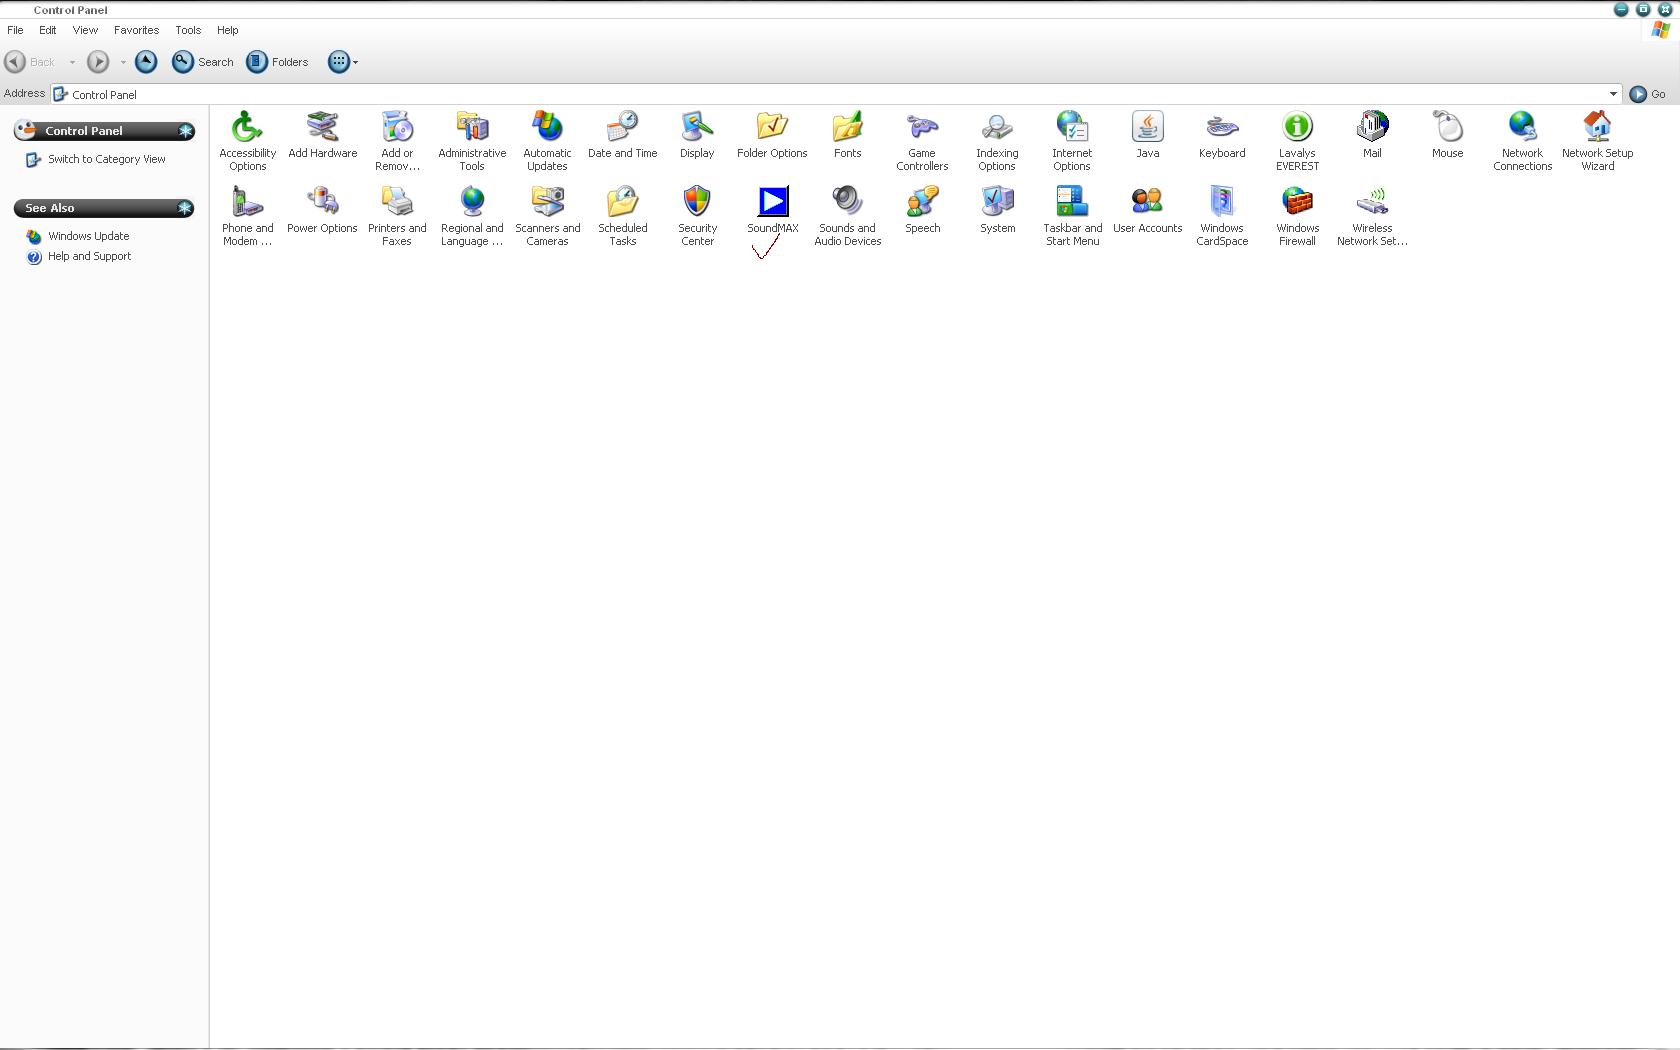
Task: Expand the Address bar dropdown arrow
Action: pos(1613,94)
